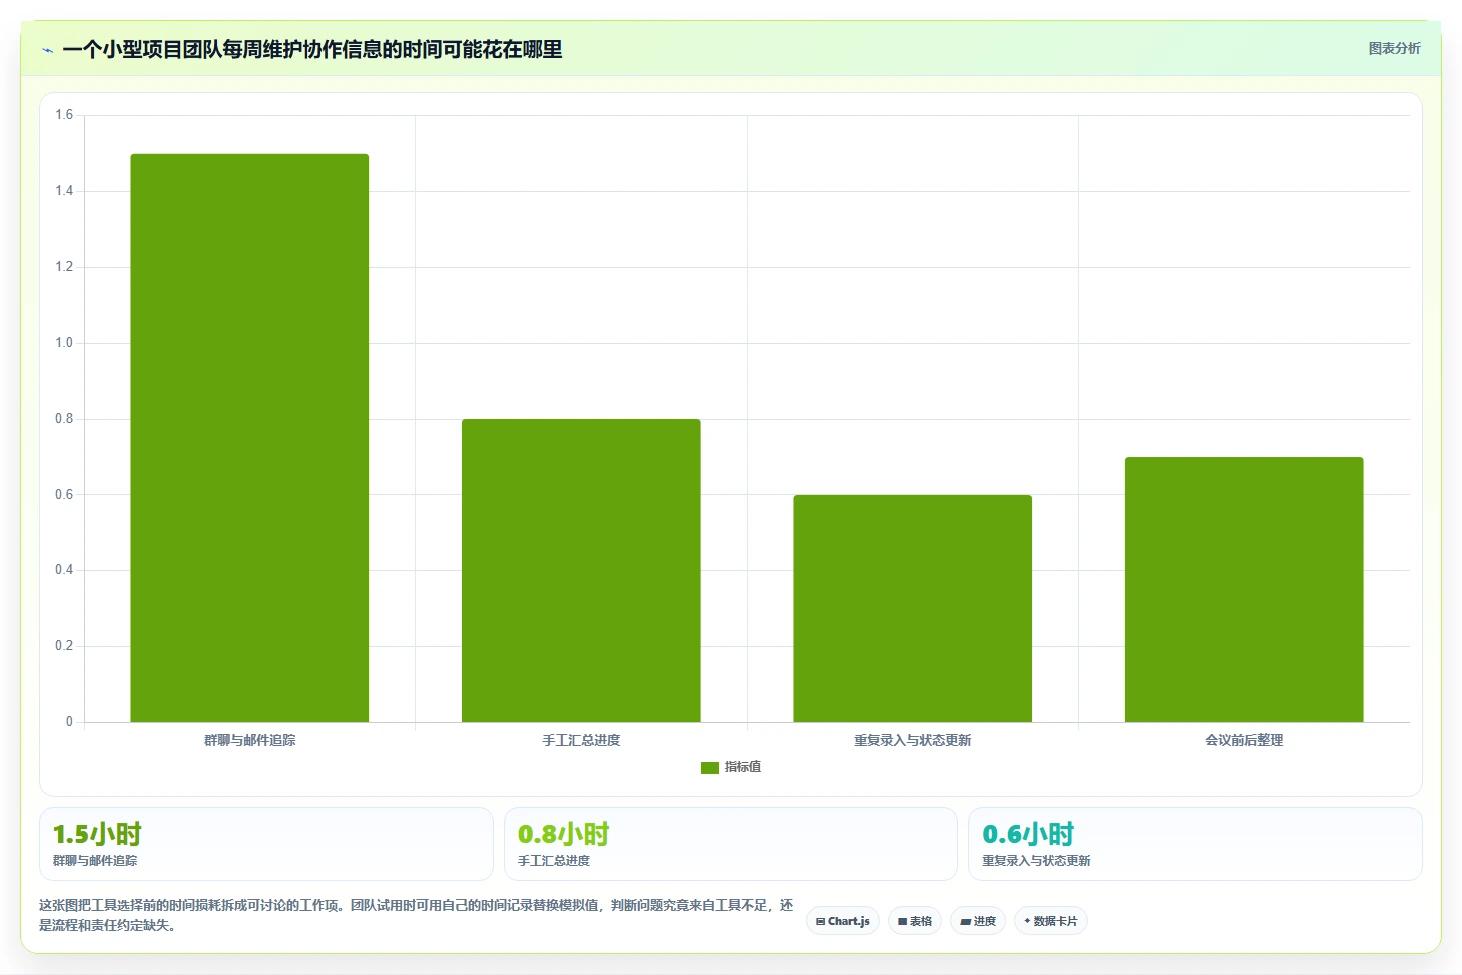The width and height of the screenshot is (1462, 975).
Task: Click the 图表分析 label in header
Action: (1394, 48)
